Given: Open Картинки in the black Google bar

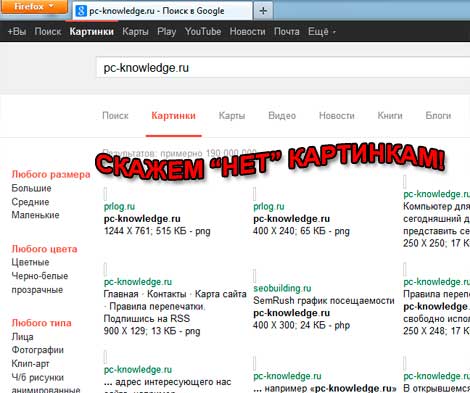Looking at the screenshot, I should coord(92,32).
